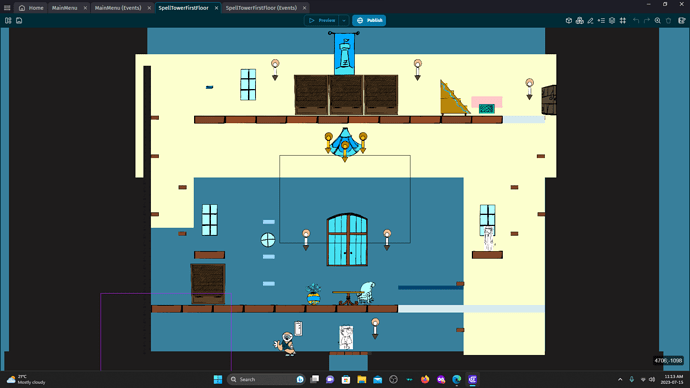Open the main hamburger menu
The height and width of the screenshot is (388, 690).
7,7
